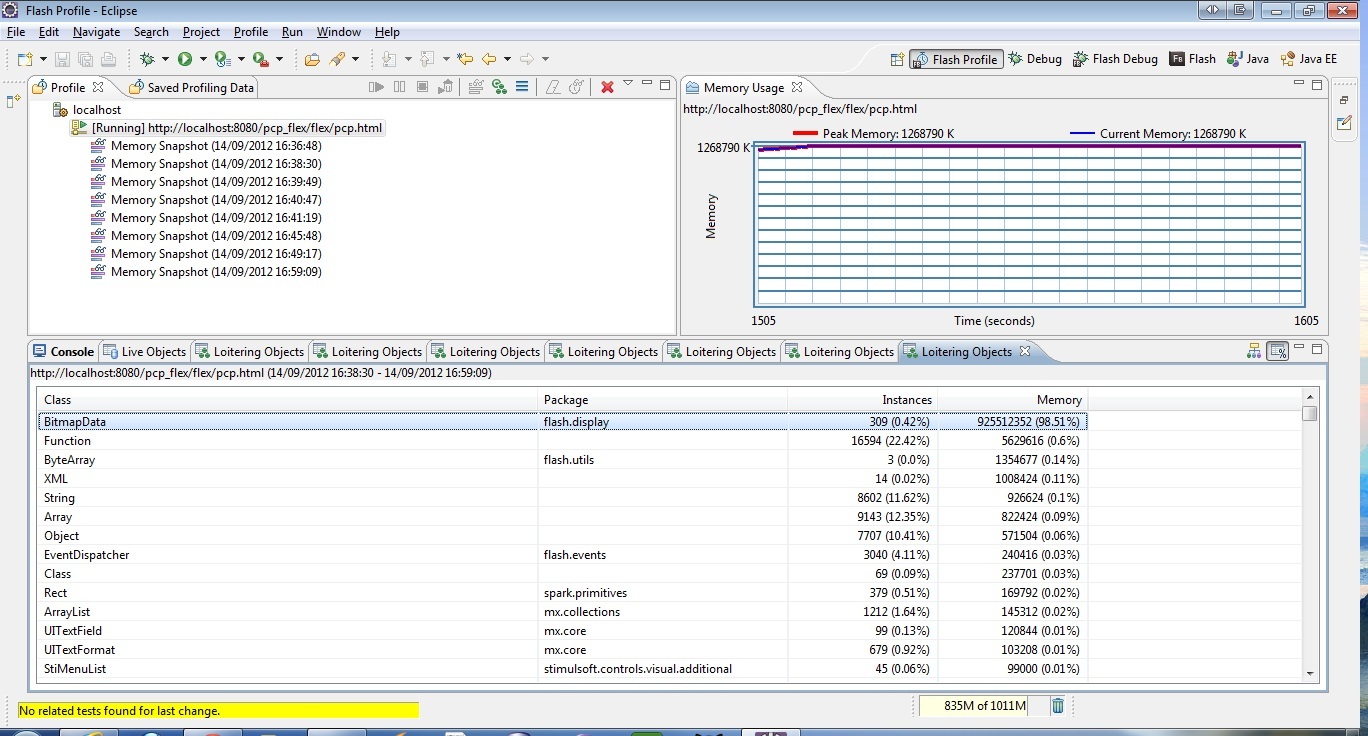Click the New wizard toolbar icon
Image resolution: width=1368 pixels, height=736 pixels.
click(24, 59)
